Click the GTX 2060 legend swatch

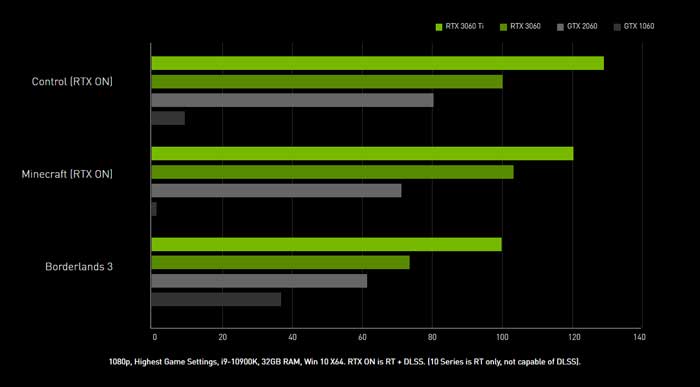(560, 27)
